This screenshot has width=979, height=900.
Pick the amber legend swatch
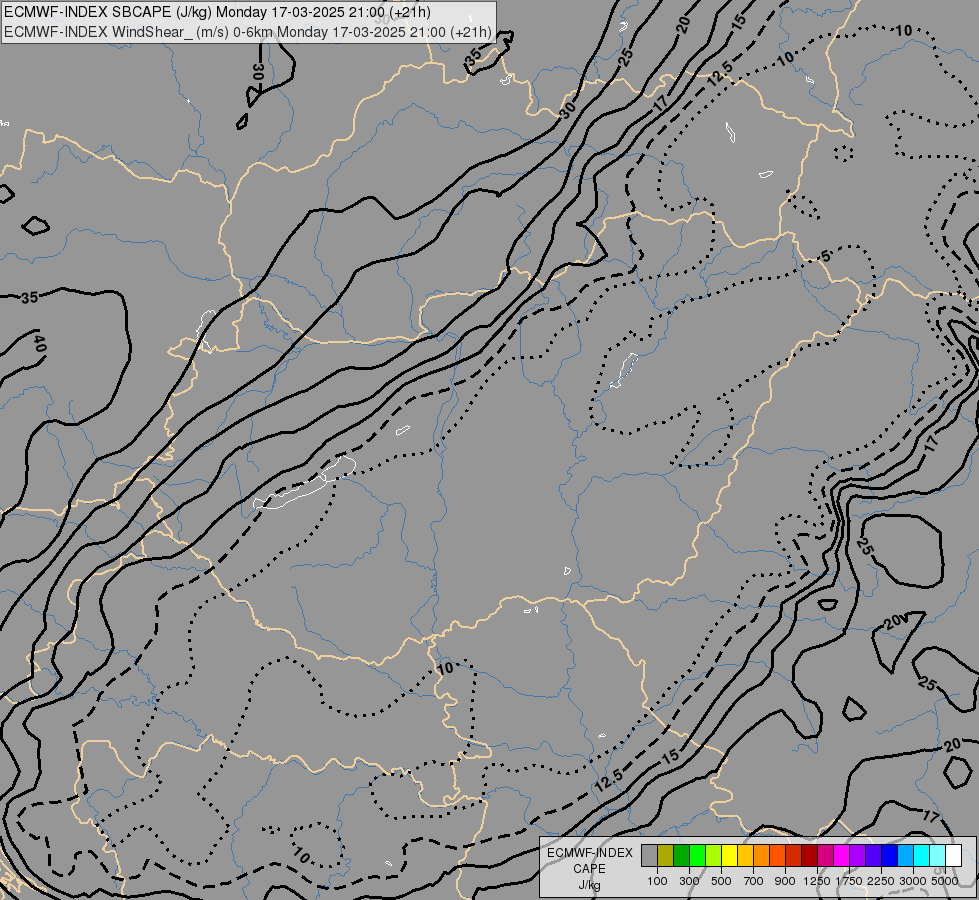point(745,855)
